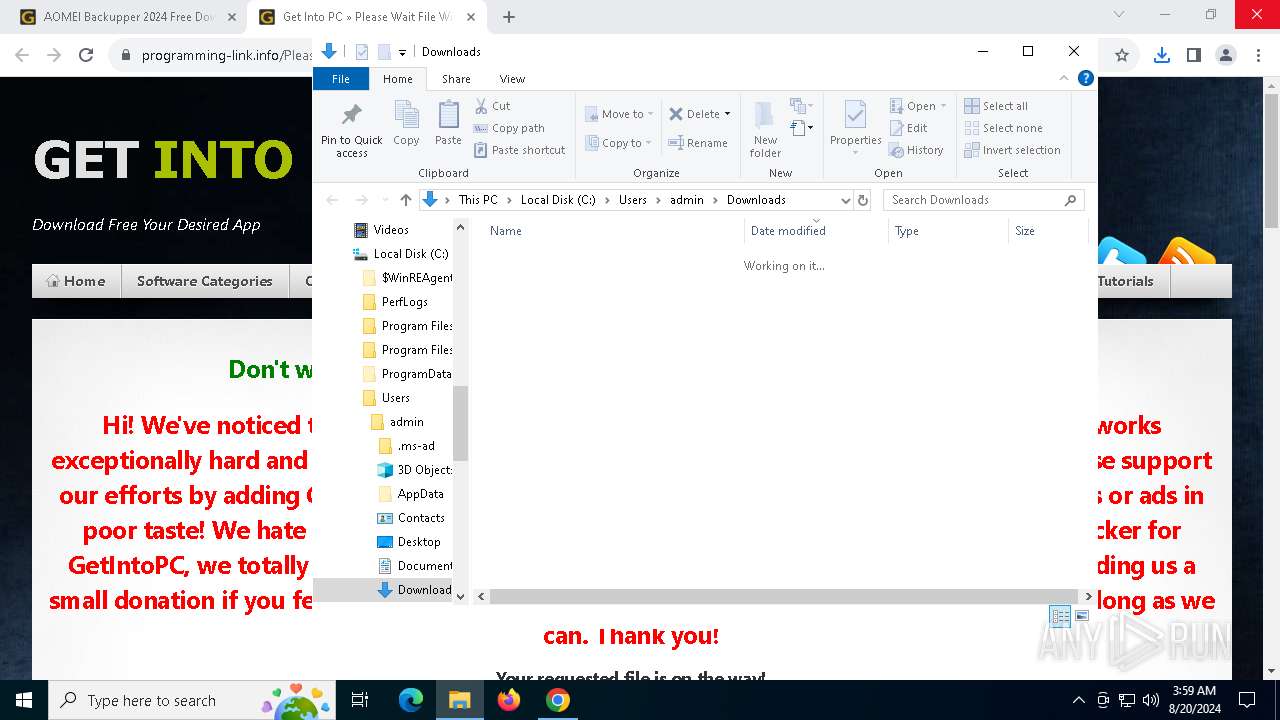Refresh the Downloads folder view
The height and width of the screenshot is (720, 1280).
pyautogui.click(x=863, y=200)
